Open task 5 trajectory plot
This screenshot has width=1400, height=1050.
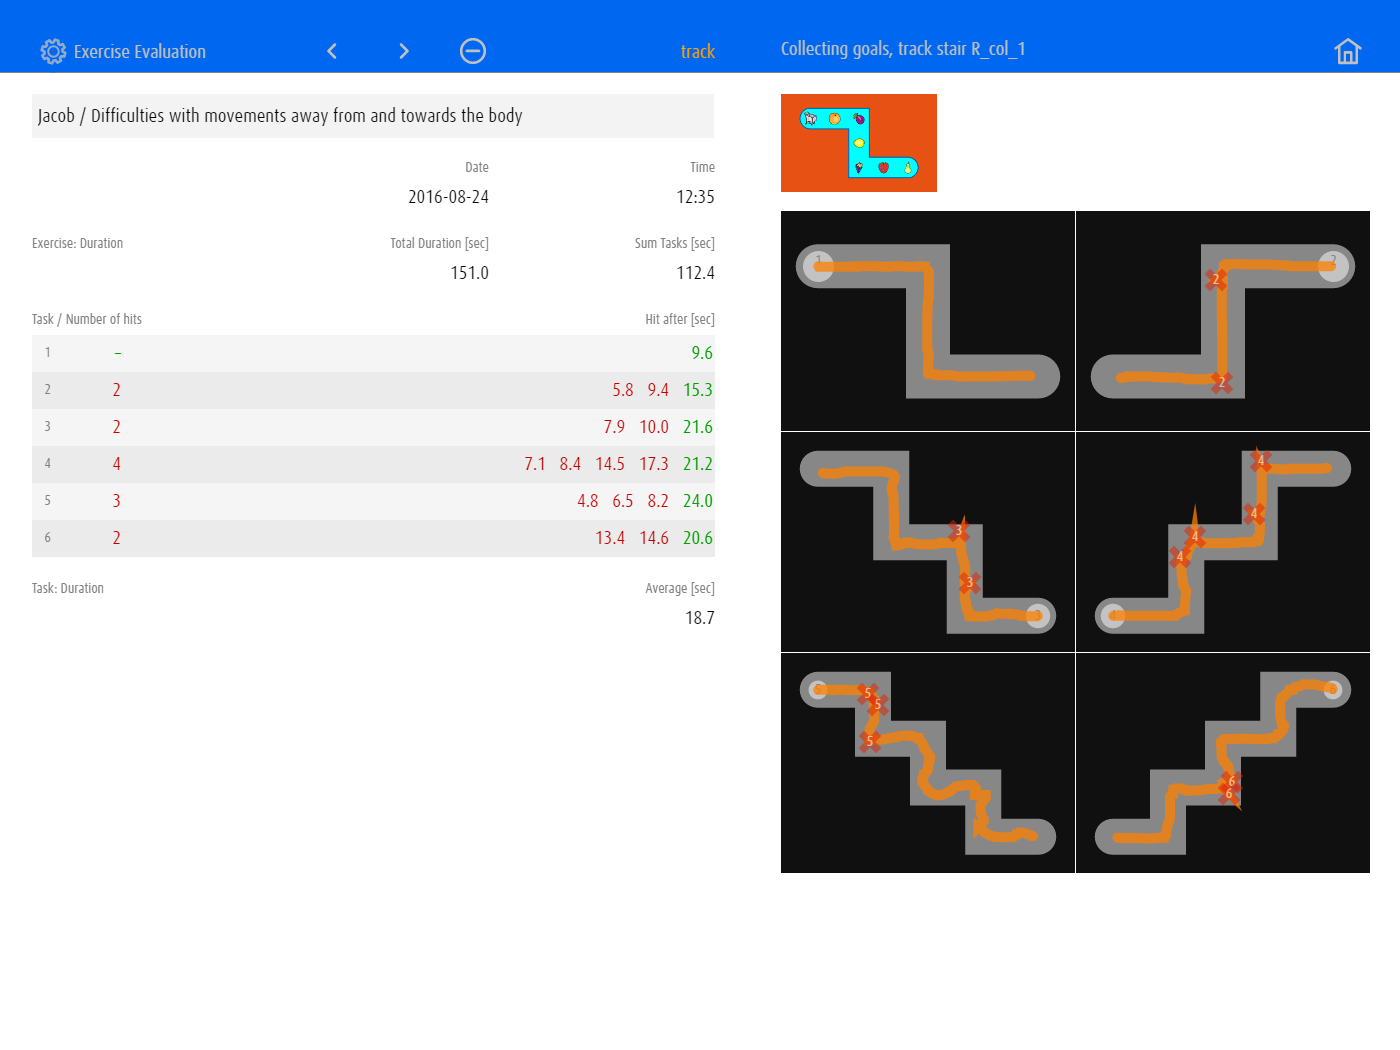(x=927, y=763)
